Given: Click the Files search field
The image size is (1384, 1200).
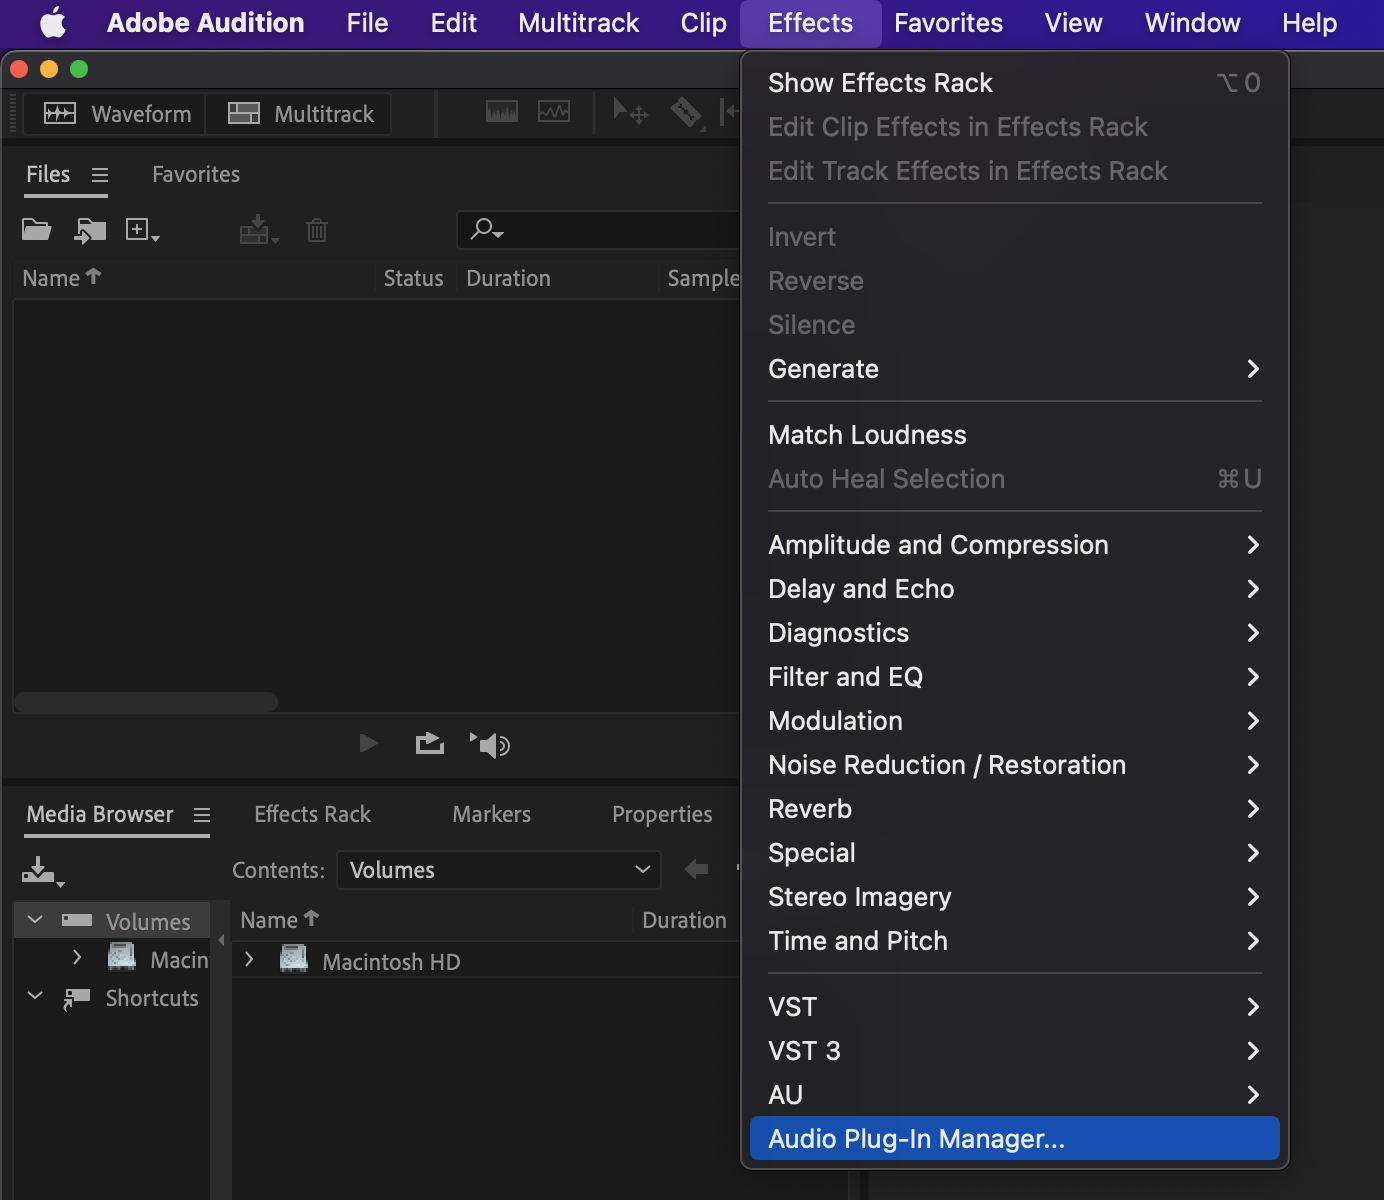Looking at the screenshot, I should tap(598, 230).
